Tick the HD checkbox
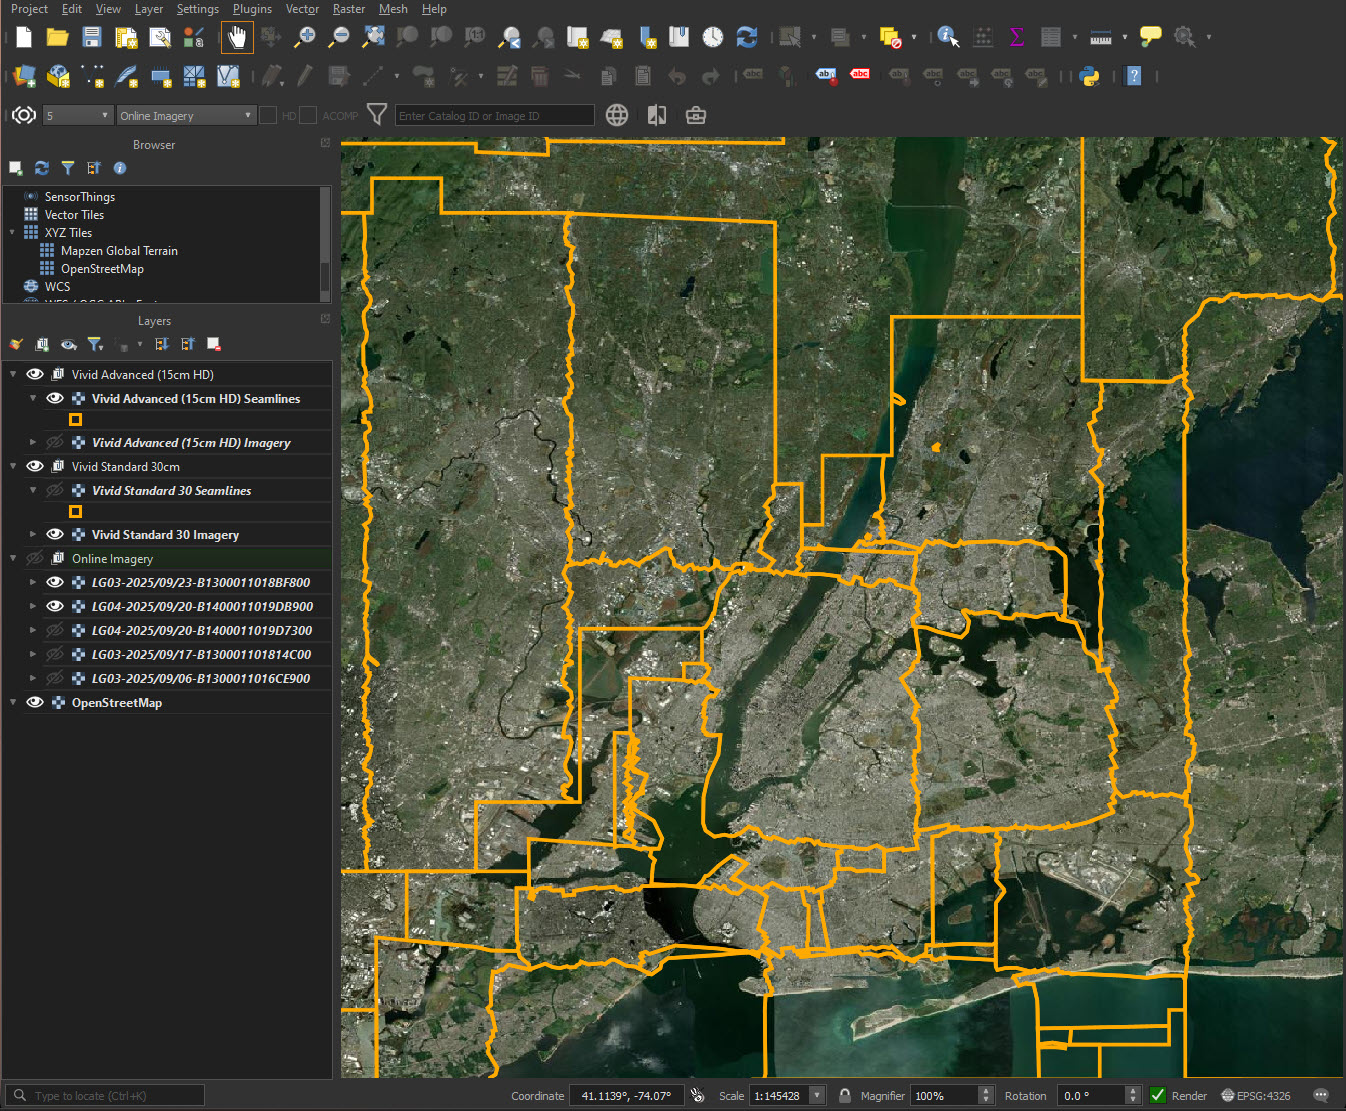Screen dimensions: 1346x1111 [268, 115]
